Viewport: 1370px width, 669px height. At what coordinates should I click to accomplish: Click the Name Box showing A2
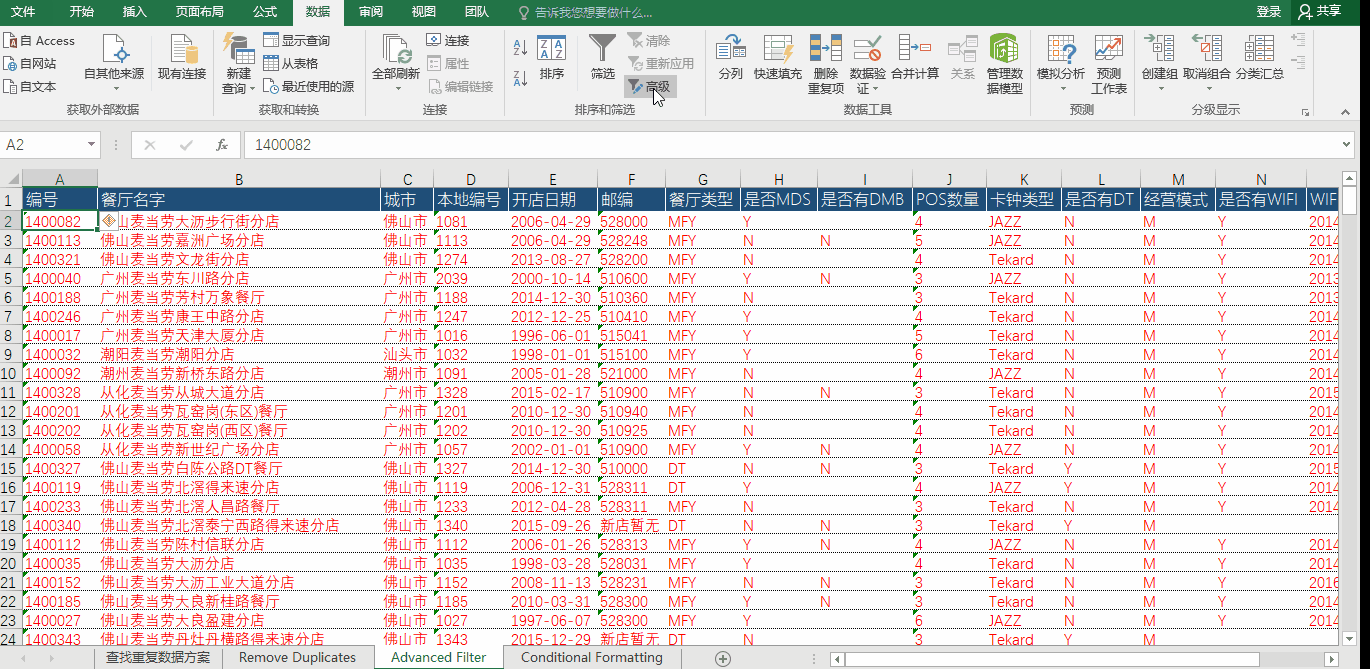42,145
